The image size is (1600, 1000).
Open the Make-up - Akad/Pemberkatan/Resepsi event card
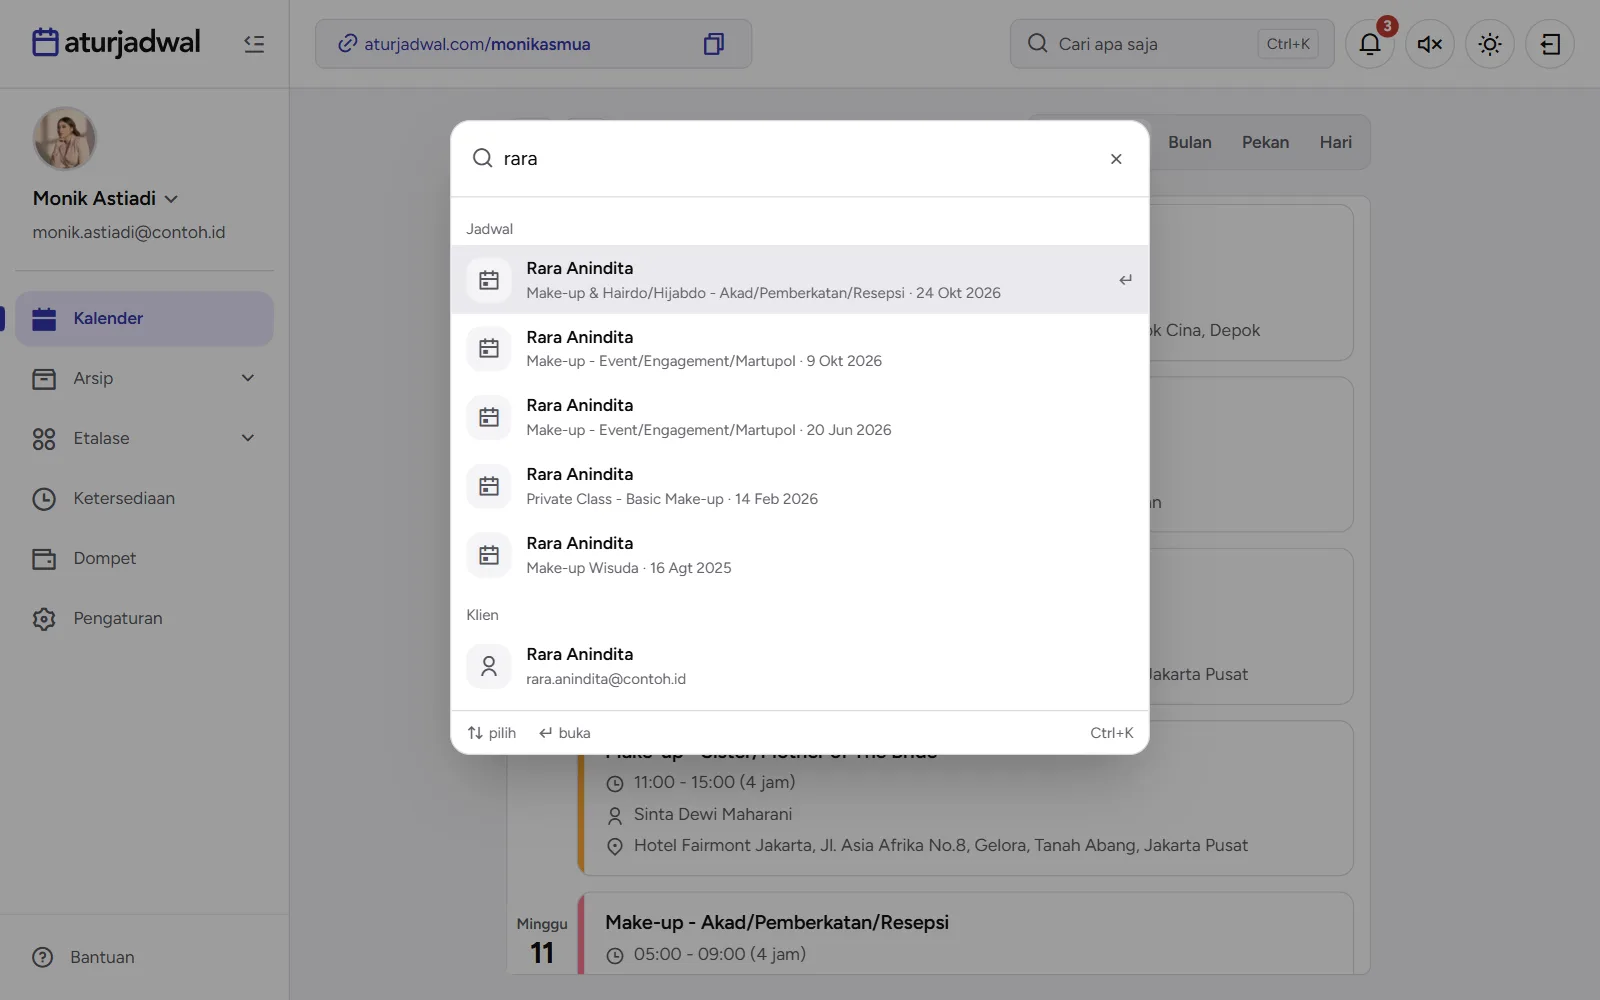tap(966, 934)
